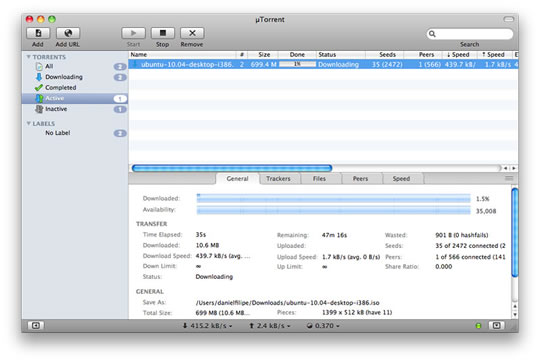The image size is (540, 362).
Task: Click the Downloaded pieces progress bar
Action: click(x=333, y=198)
